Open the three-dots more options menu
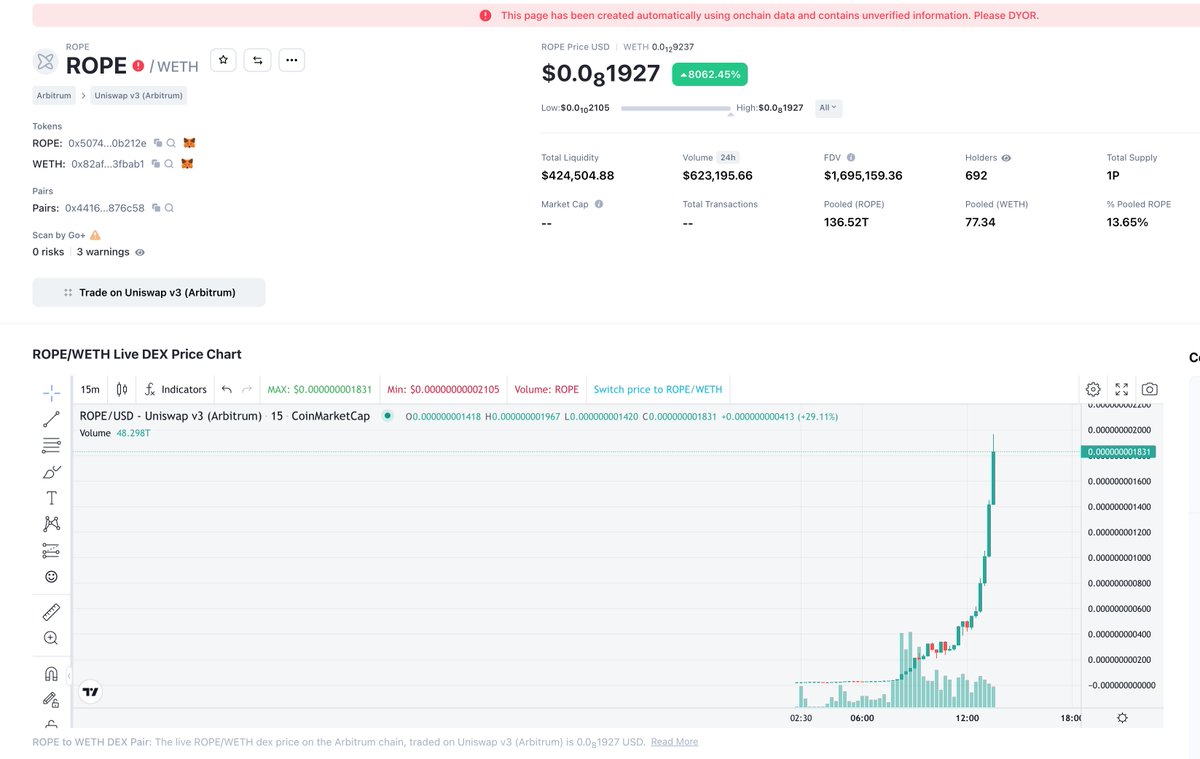The width and height of the screenshot is (1200, 759). [x=291, y=60]
